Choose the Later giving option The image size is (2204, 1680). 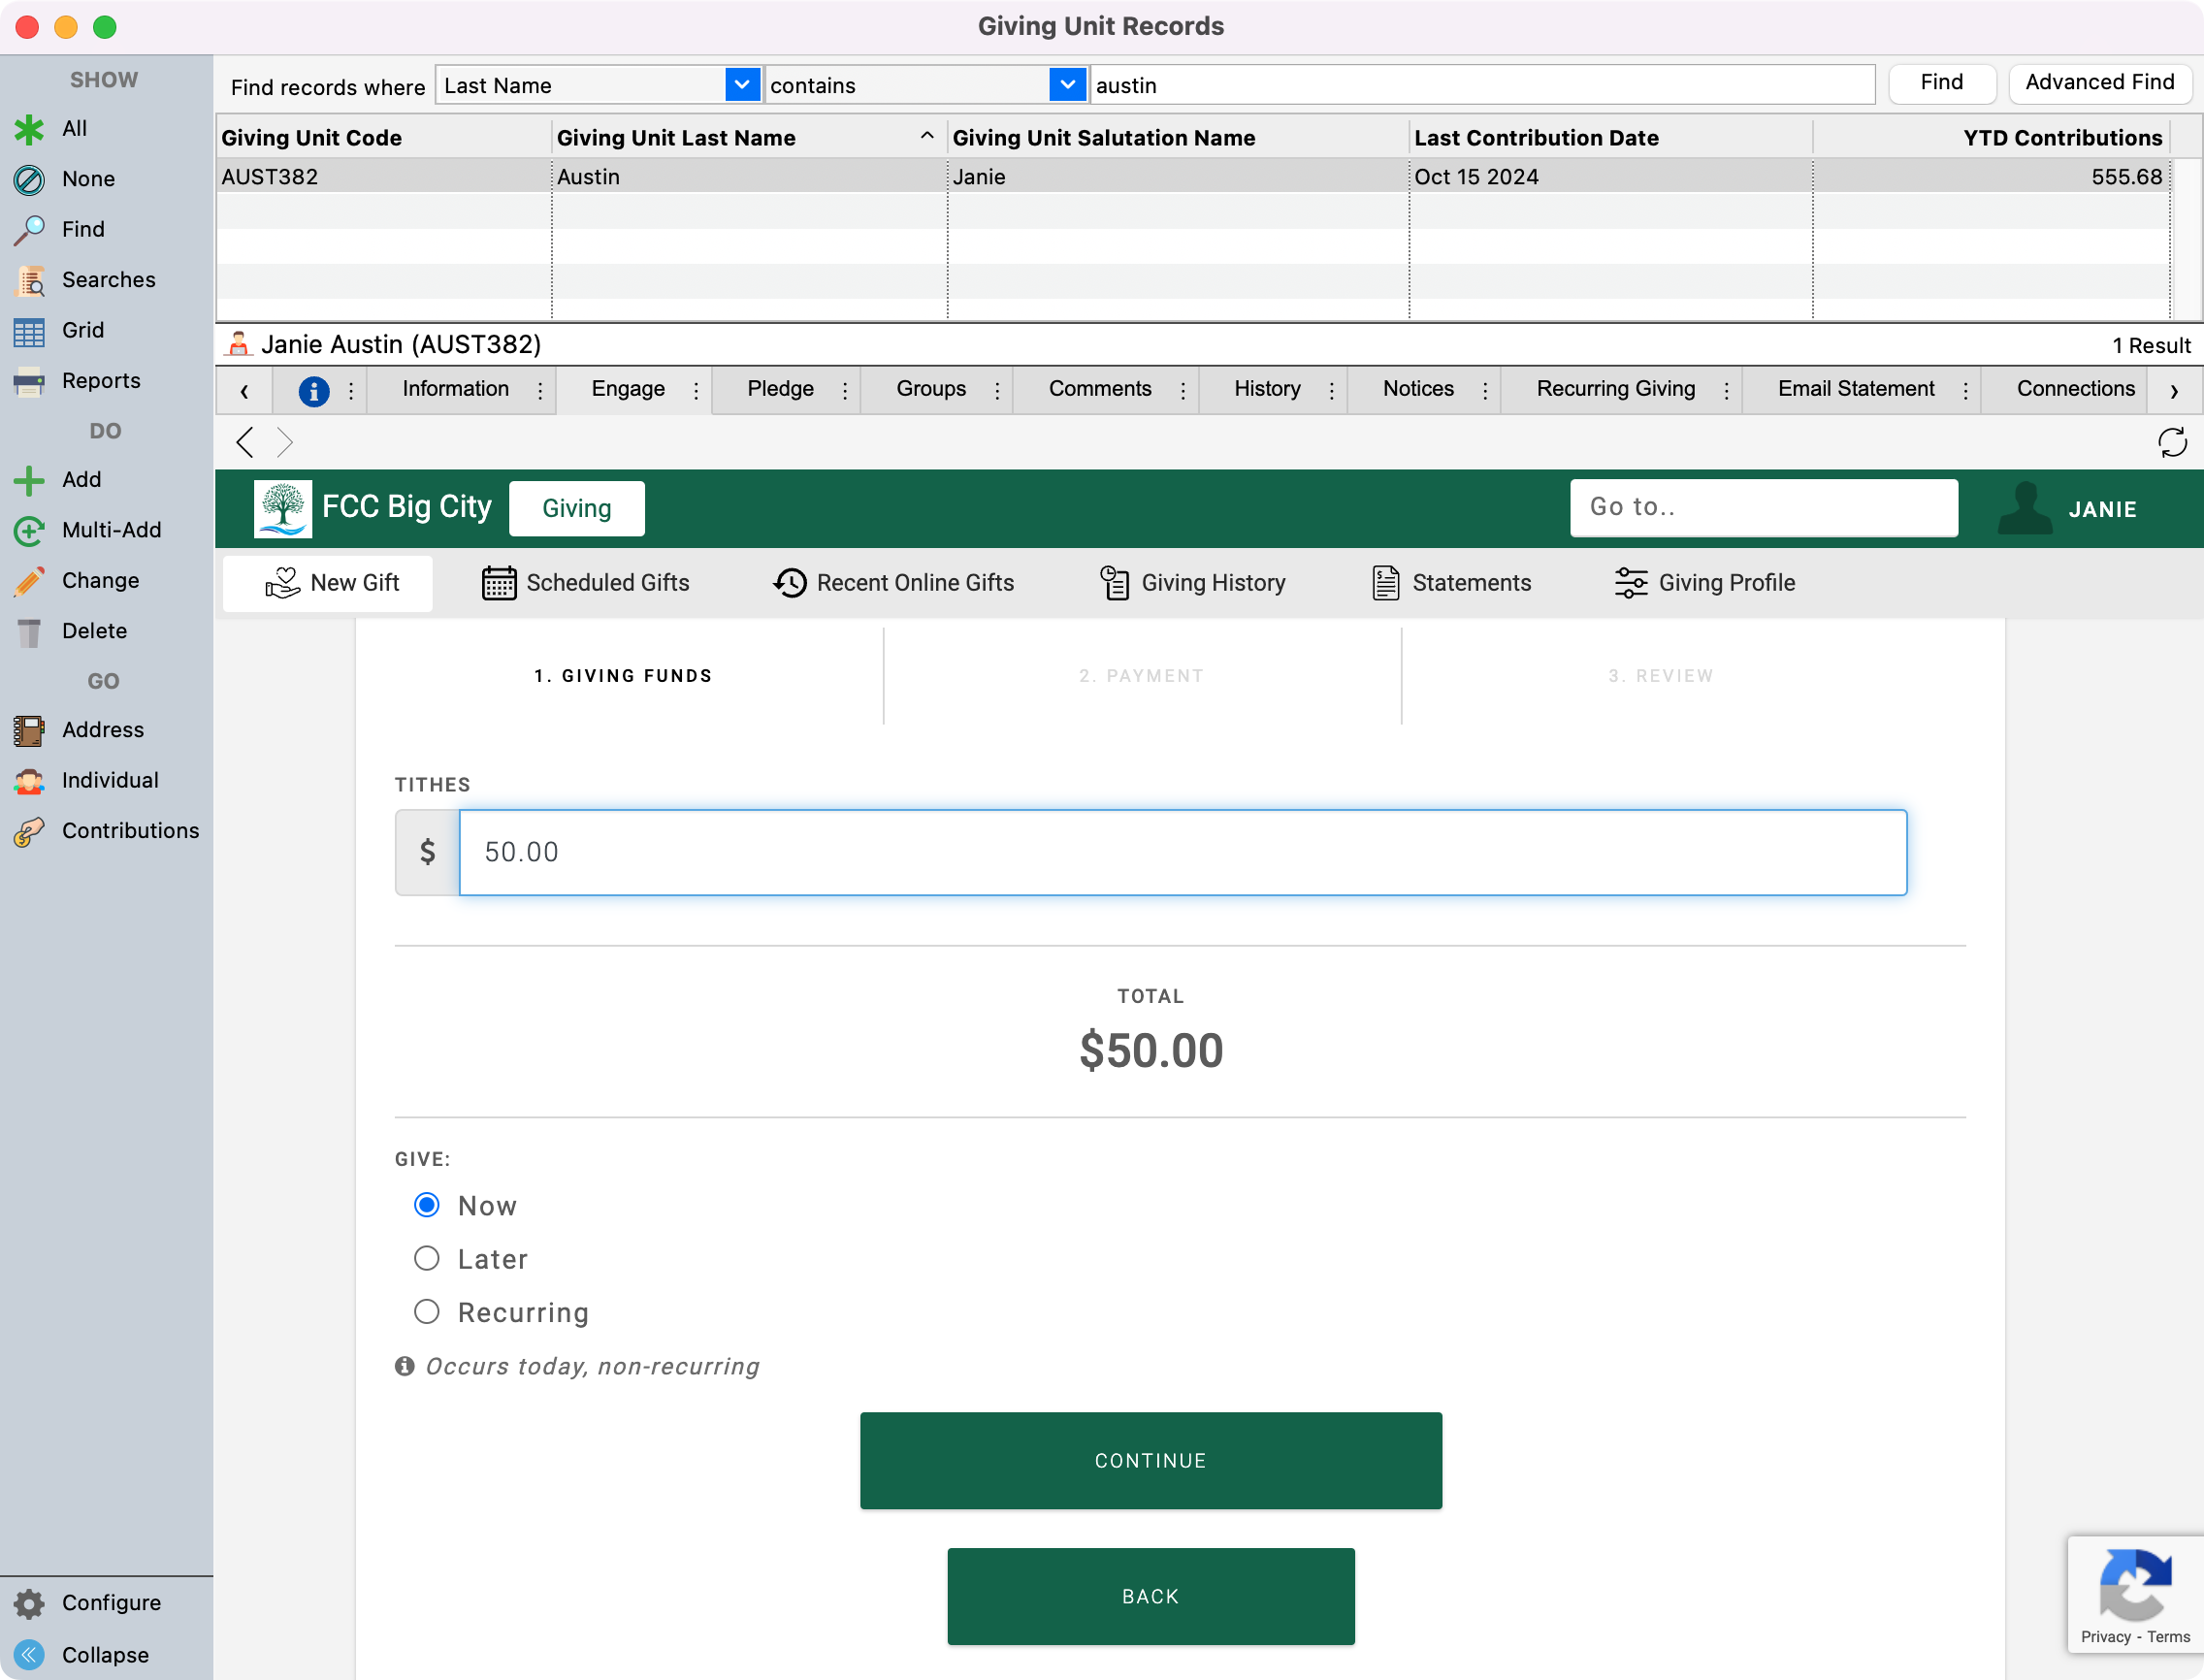(427, 1258)
